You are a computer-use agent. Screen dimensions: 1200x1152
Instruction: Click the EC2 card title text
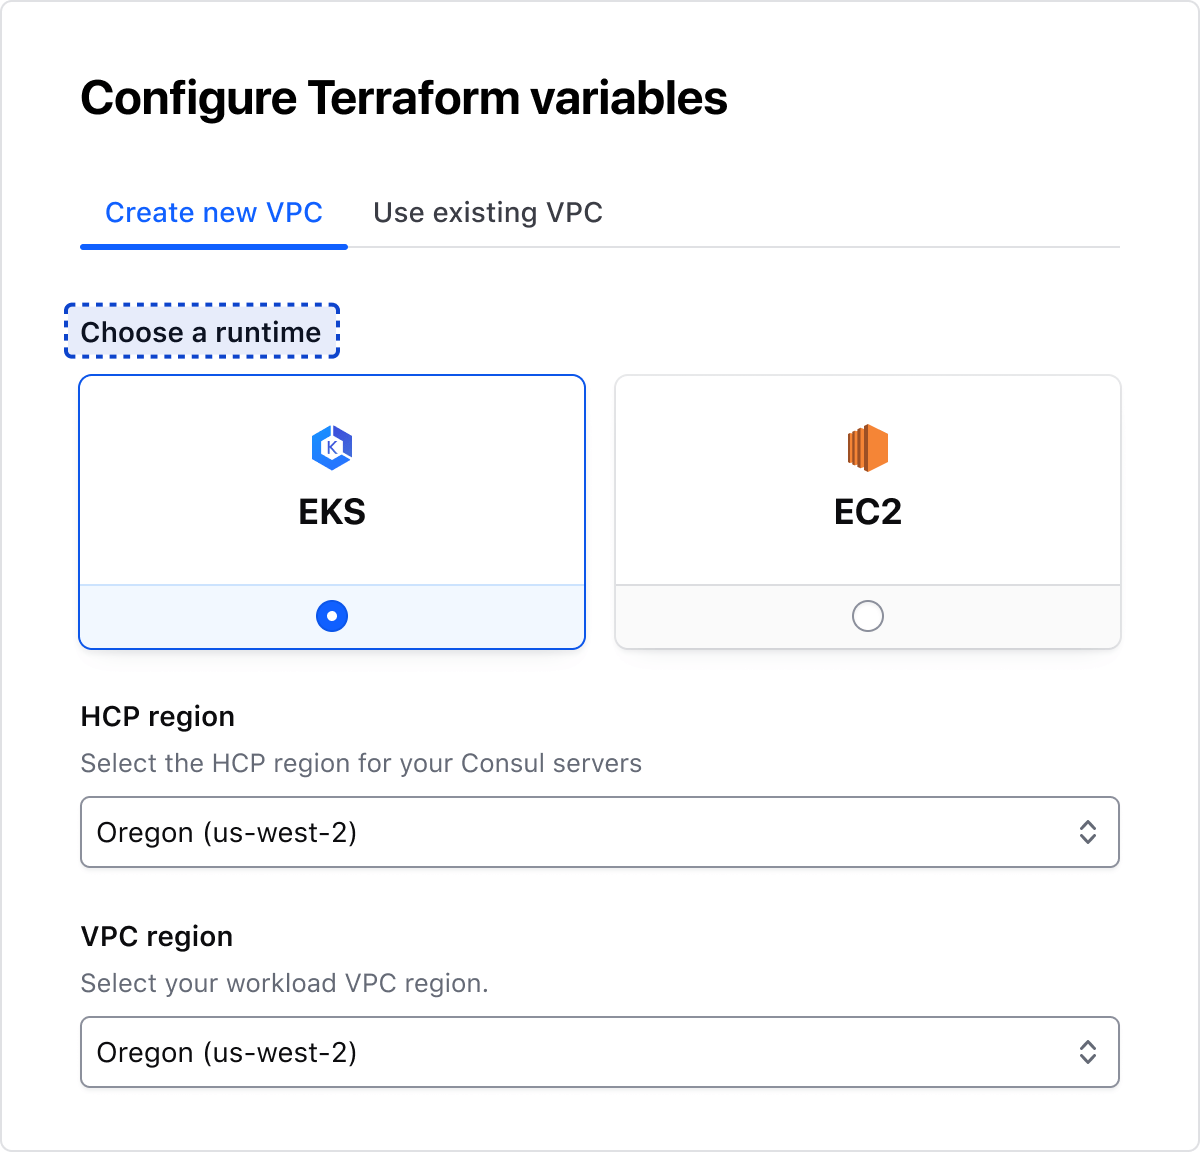pos(867,512)
